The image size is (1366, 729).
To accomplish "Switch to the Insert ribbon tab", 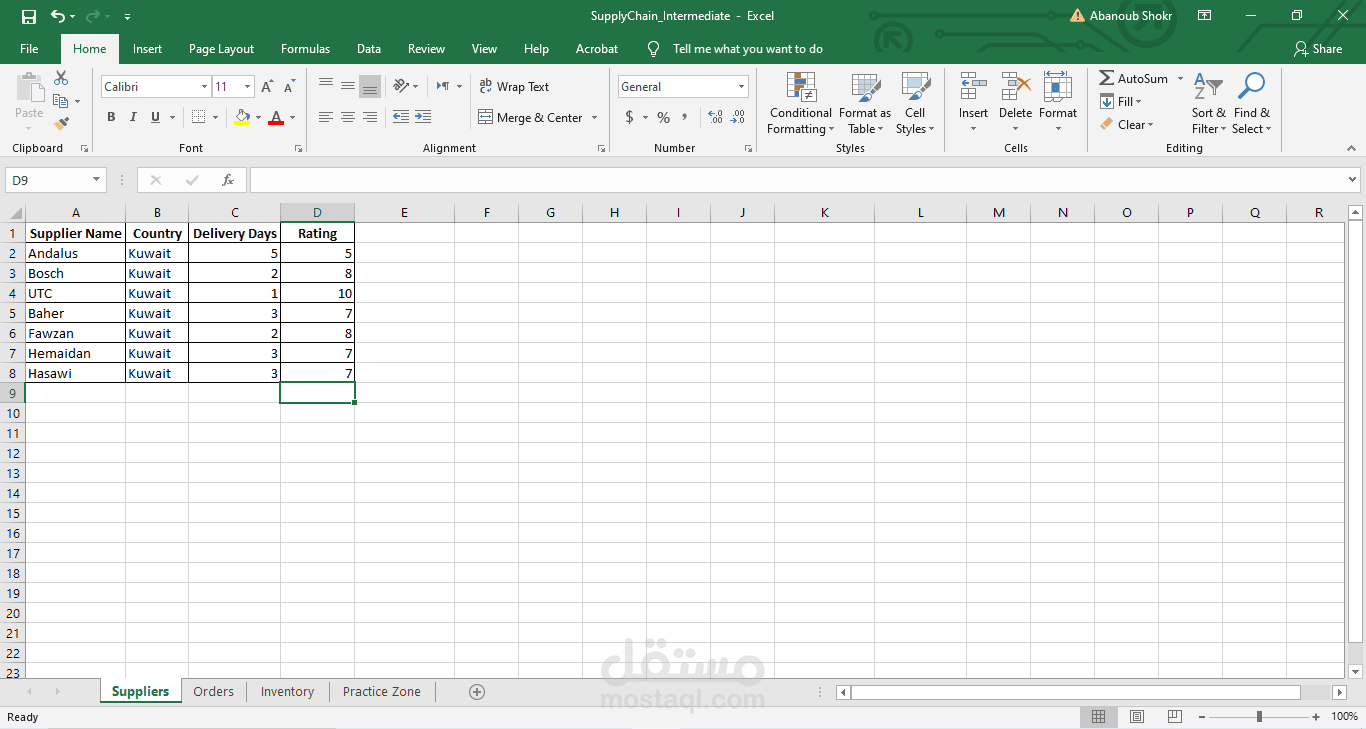I will click(x=147, y=49).
